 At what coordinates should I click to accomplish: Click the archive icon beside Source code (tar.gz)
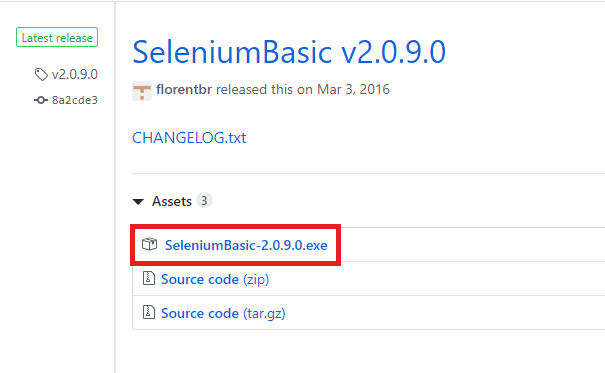point(149,312)
